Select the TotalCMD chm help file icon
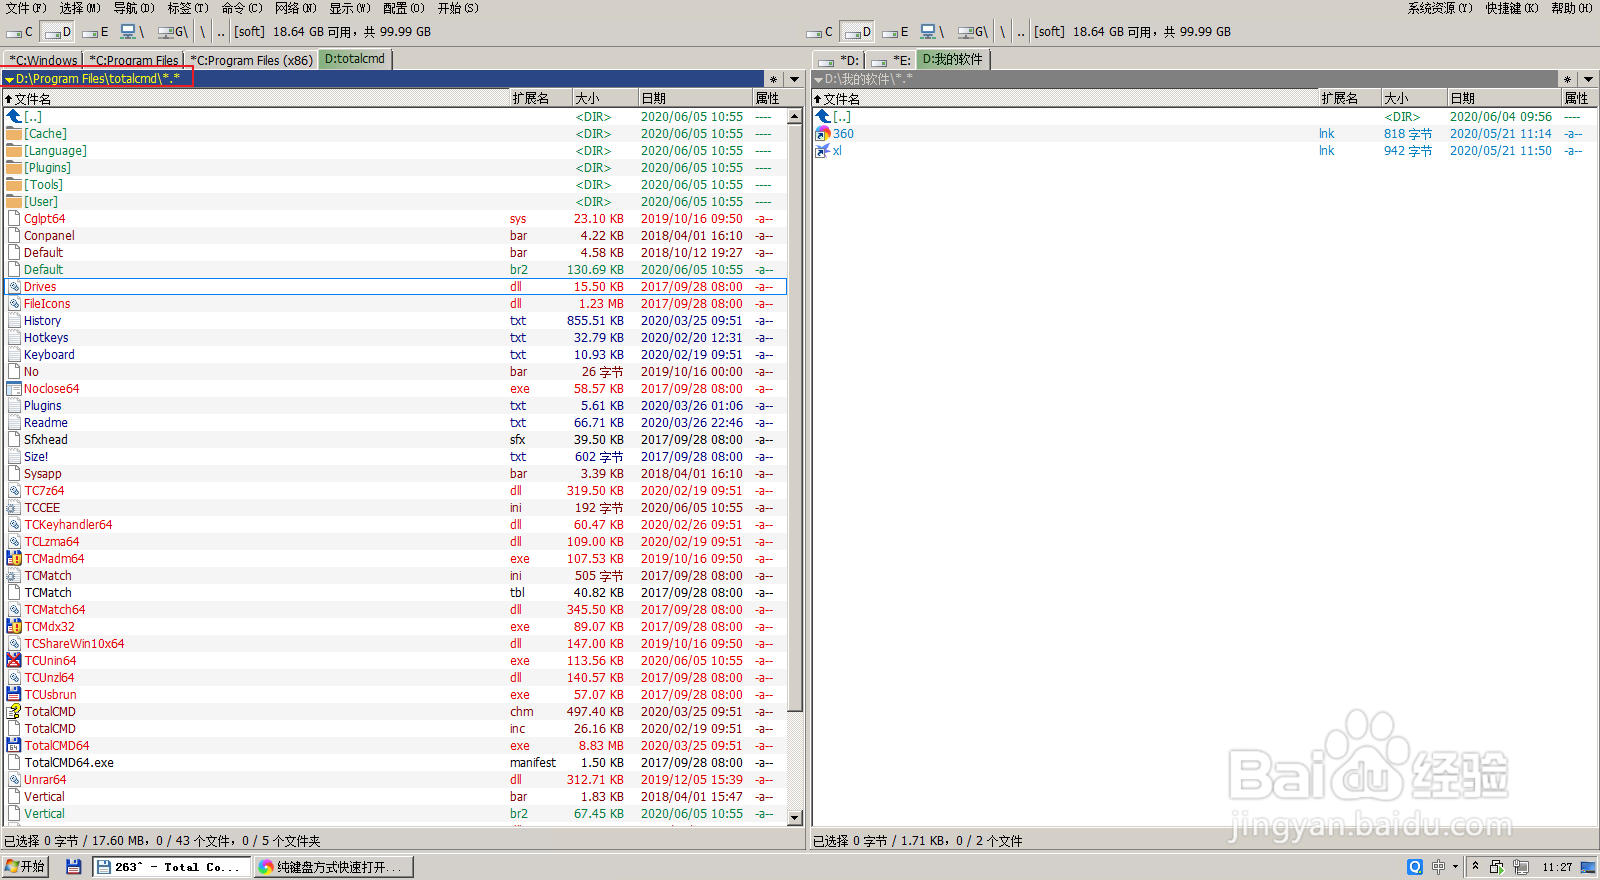This screenshot has height=880, width=1600. pos(14,712)
